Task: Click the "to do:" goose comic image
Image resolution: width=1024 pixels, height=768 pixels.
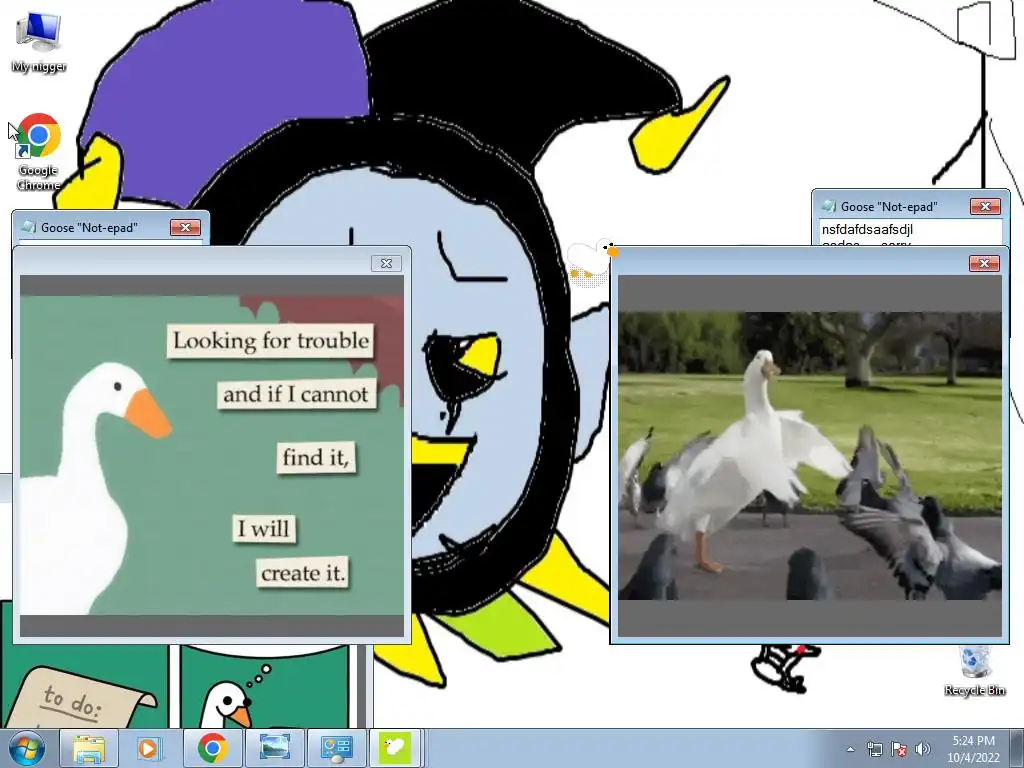Action: (85, 686)
